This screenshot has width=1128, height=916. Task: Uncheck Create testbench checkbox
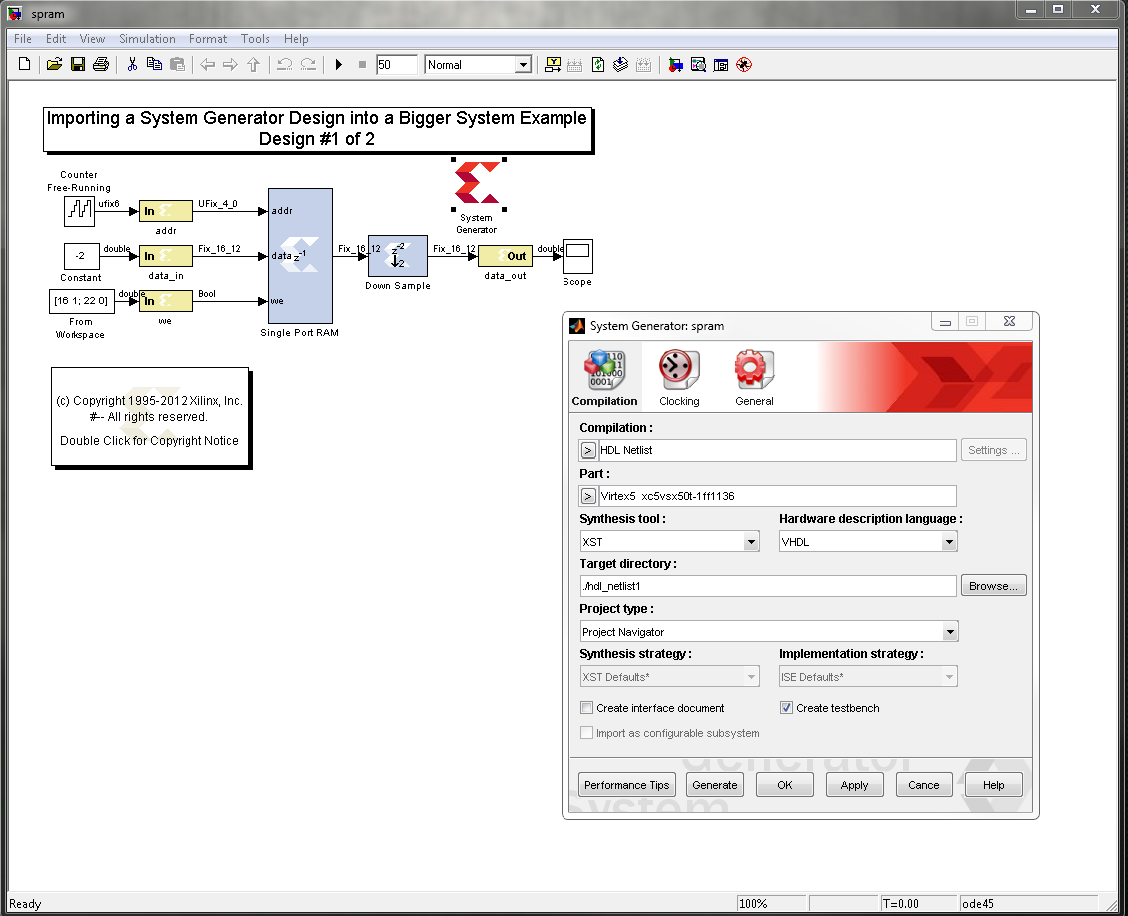786,708
